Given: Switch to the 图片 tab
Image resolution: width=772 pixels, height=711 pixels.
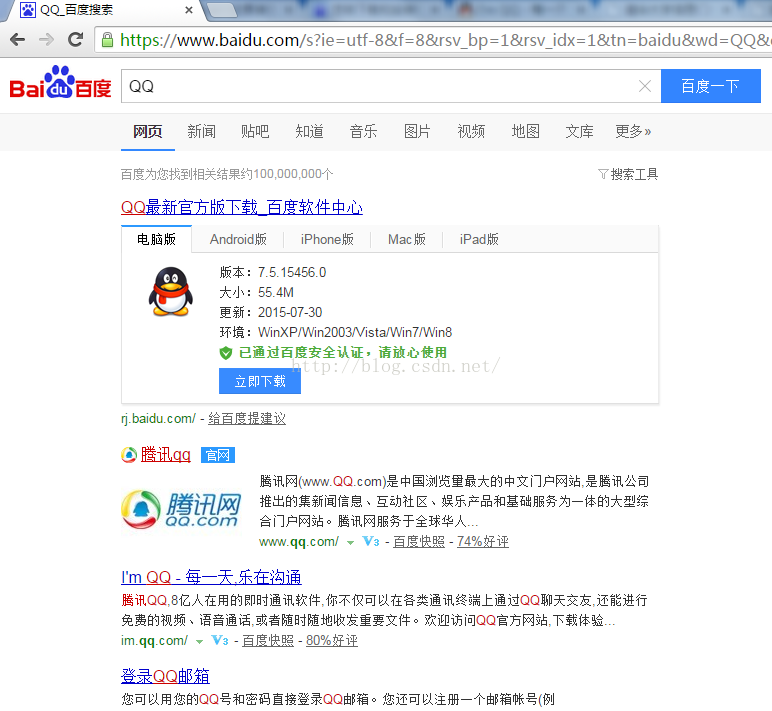Looking at the screenshot, I should 417,131.
